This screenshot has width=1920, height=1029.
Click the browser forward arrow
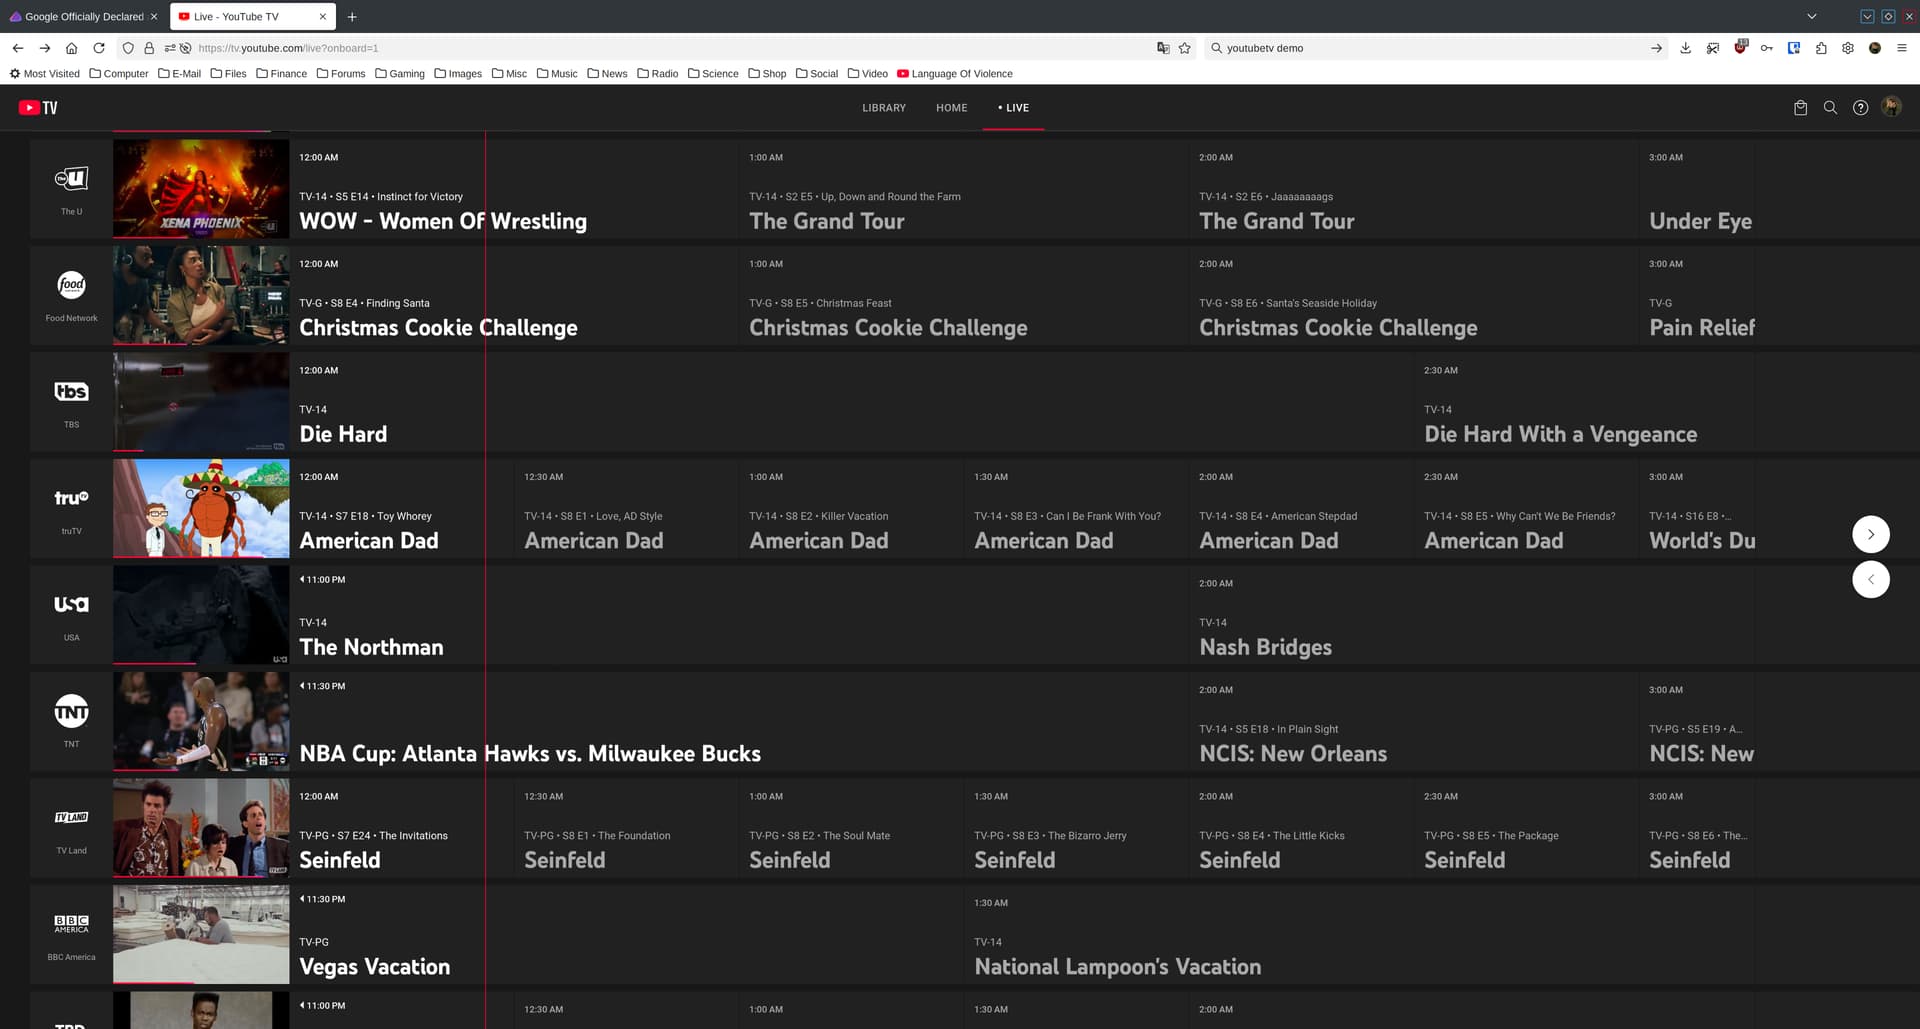coord(45,48)
